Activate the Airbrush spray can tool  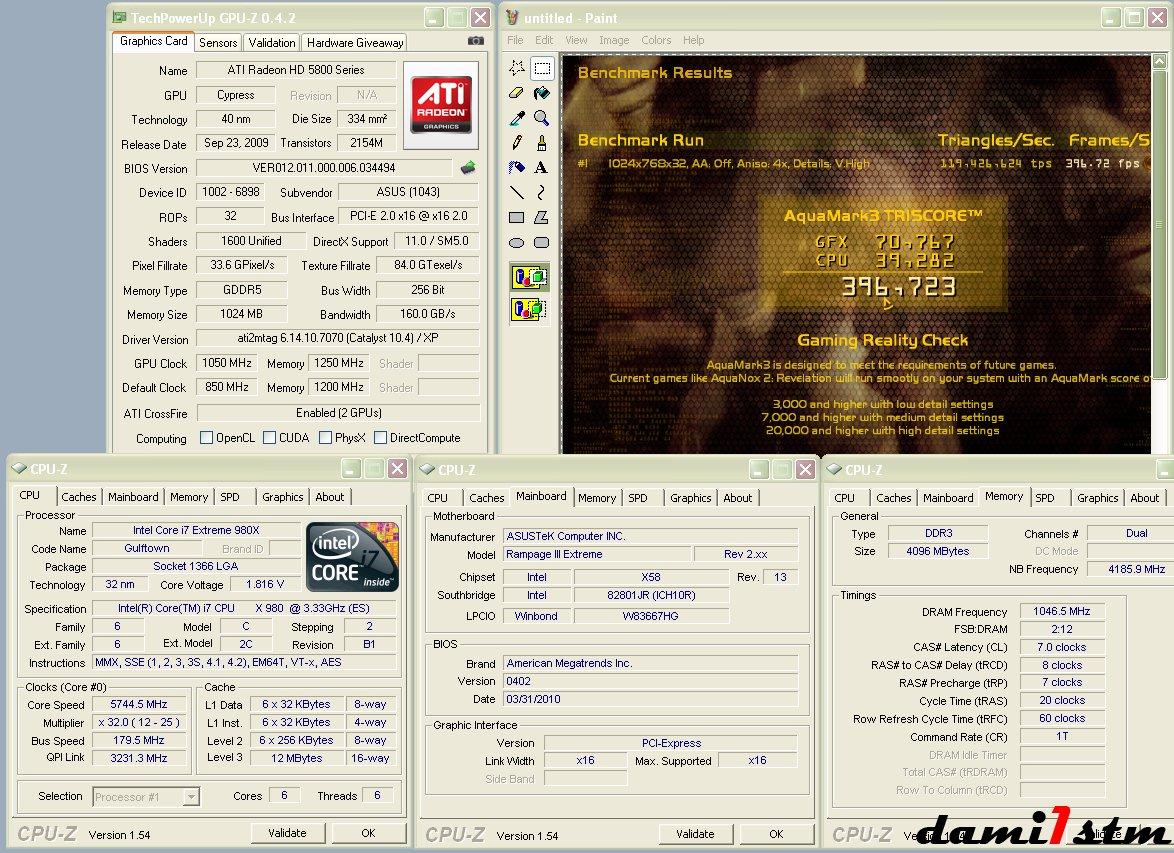point(517,167)
